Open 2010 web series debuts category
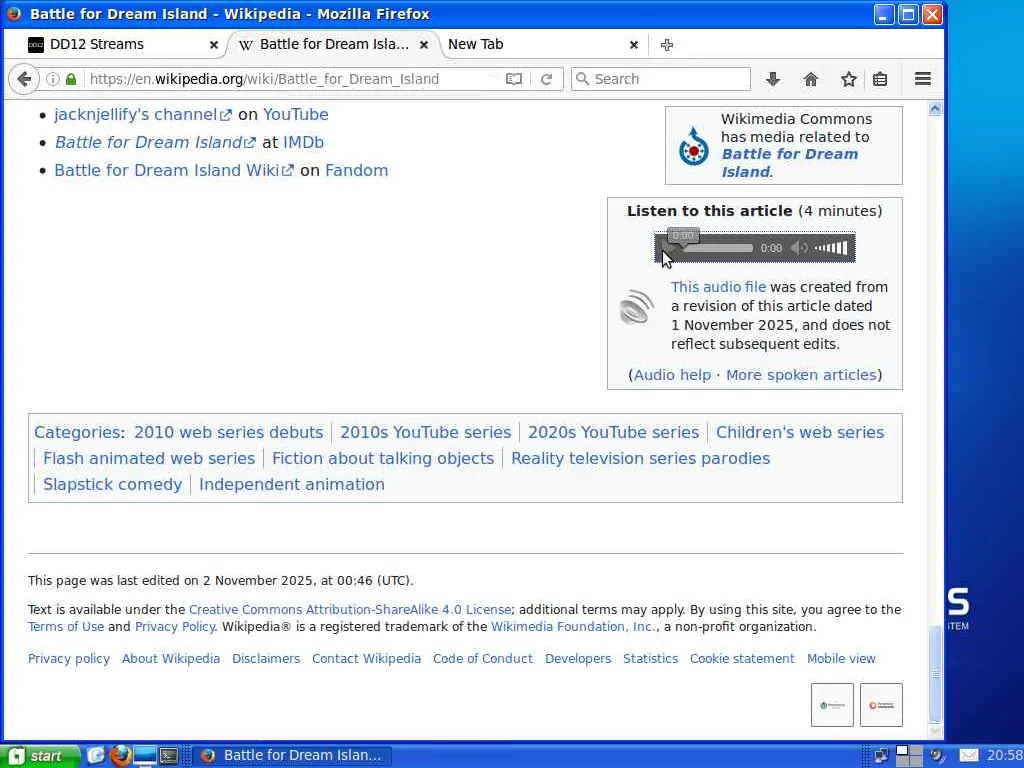The image size is (1024, 768). [229, 432]
